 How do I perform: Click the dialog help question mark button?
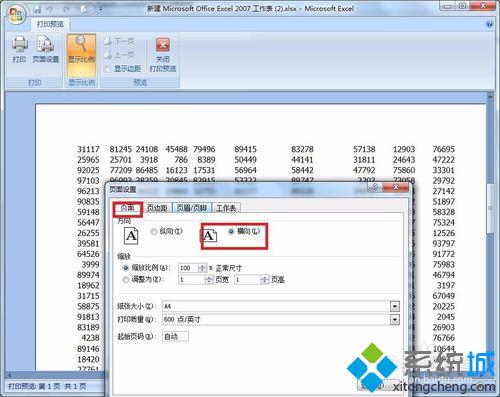375,187
